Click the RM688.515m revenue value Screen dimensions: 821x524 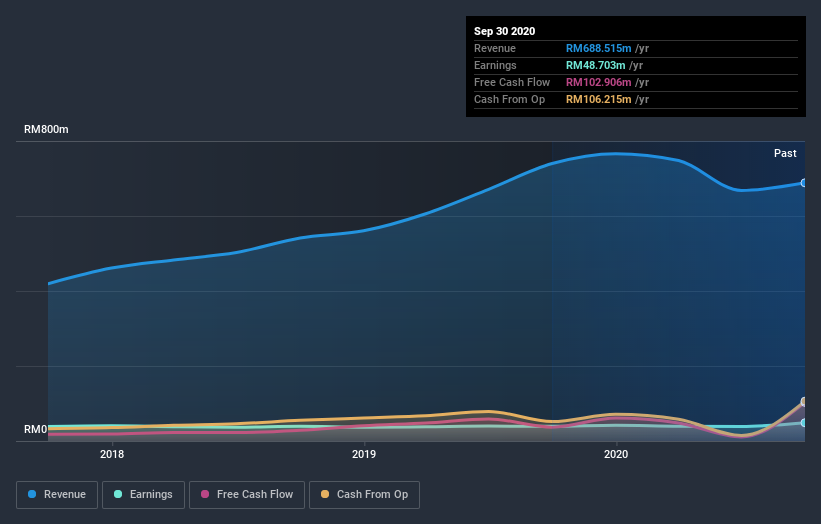click(598, 48)
